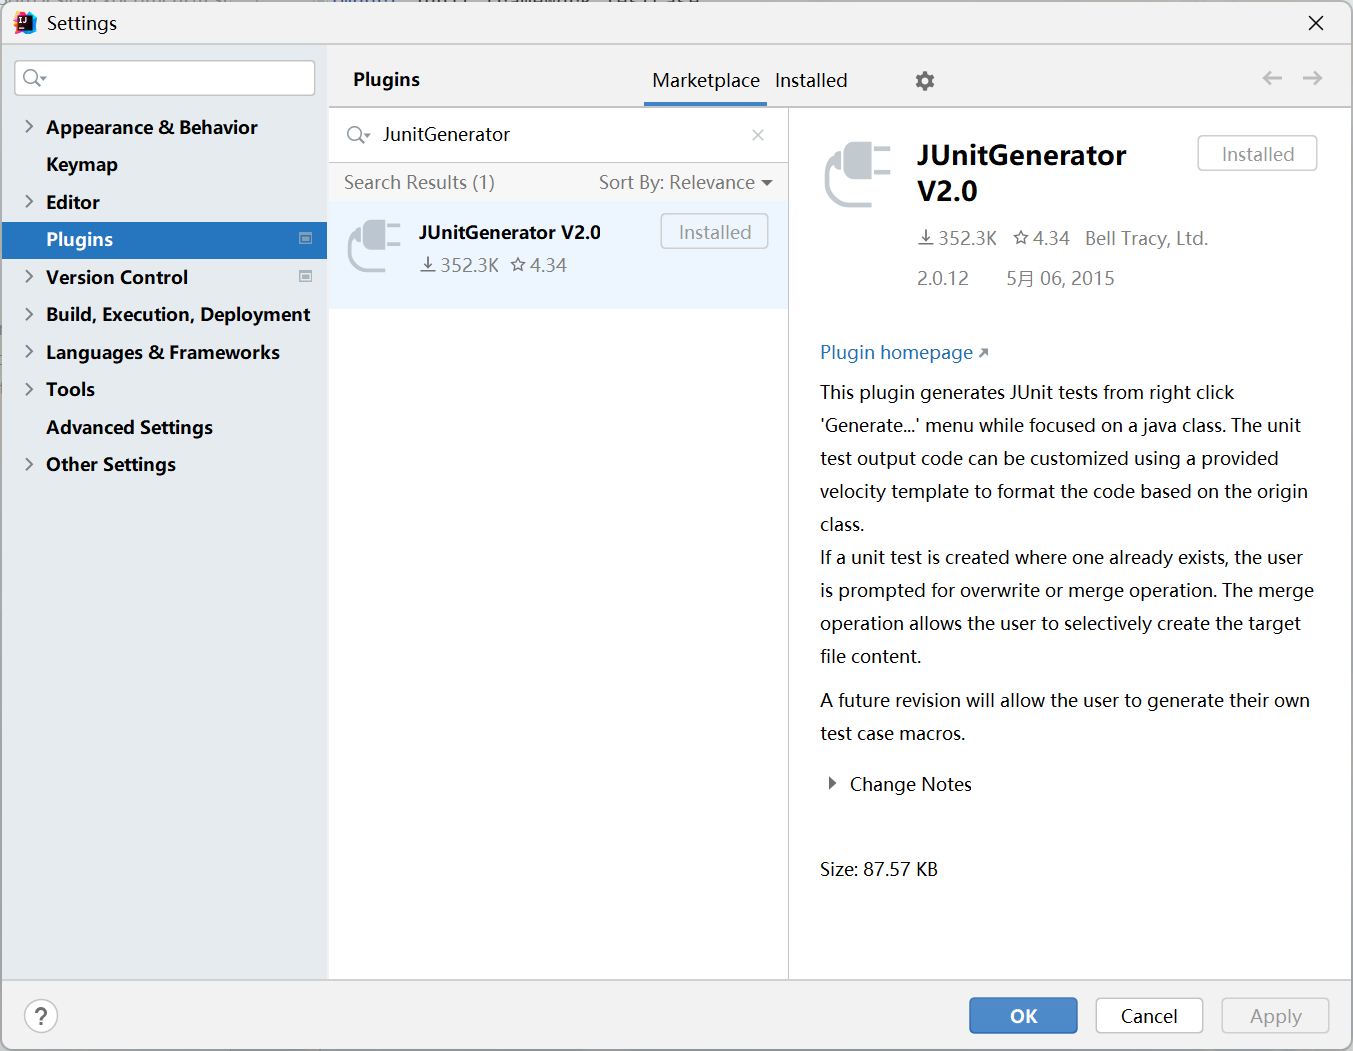Click the project-level marker beside Plugins
The height and width of the screenshot is (1051, 1353).
coord(306,238)
